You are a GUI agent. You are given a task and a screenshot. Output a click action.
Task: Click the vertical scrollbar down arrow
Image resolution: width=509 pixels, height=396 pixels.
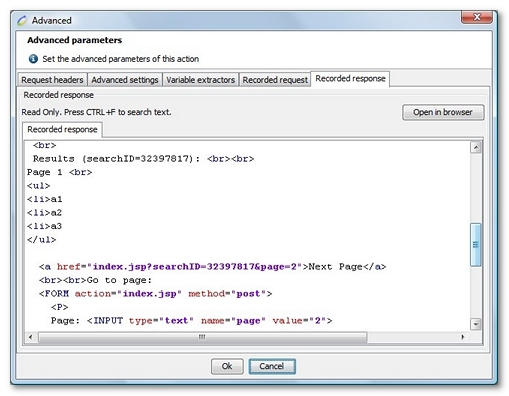476,324
